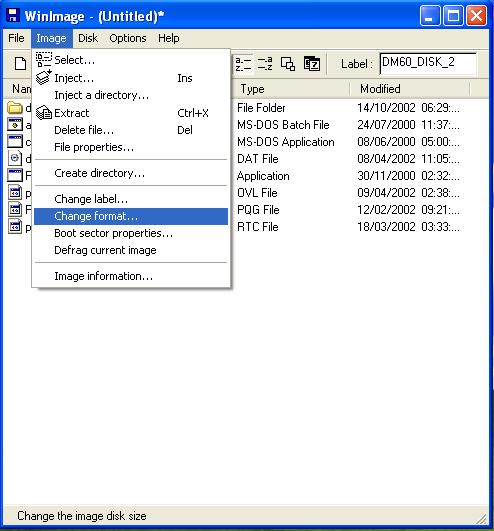Click the OVL File row's icon
This screenshot has width=494, height=531.
click(15, 193)
